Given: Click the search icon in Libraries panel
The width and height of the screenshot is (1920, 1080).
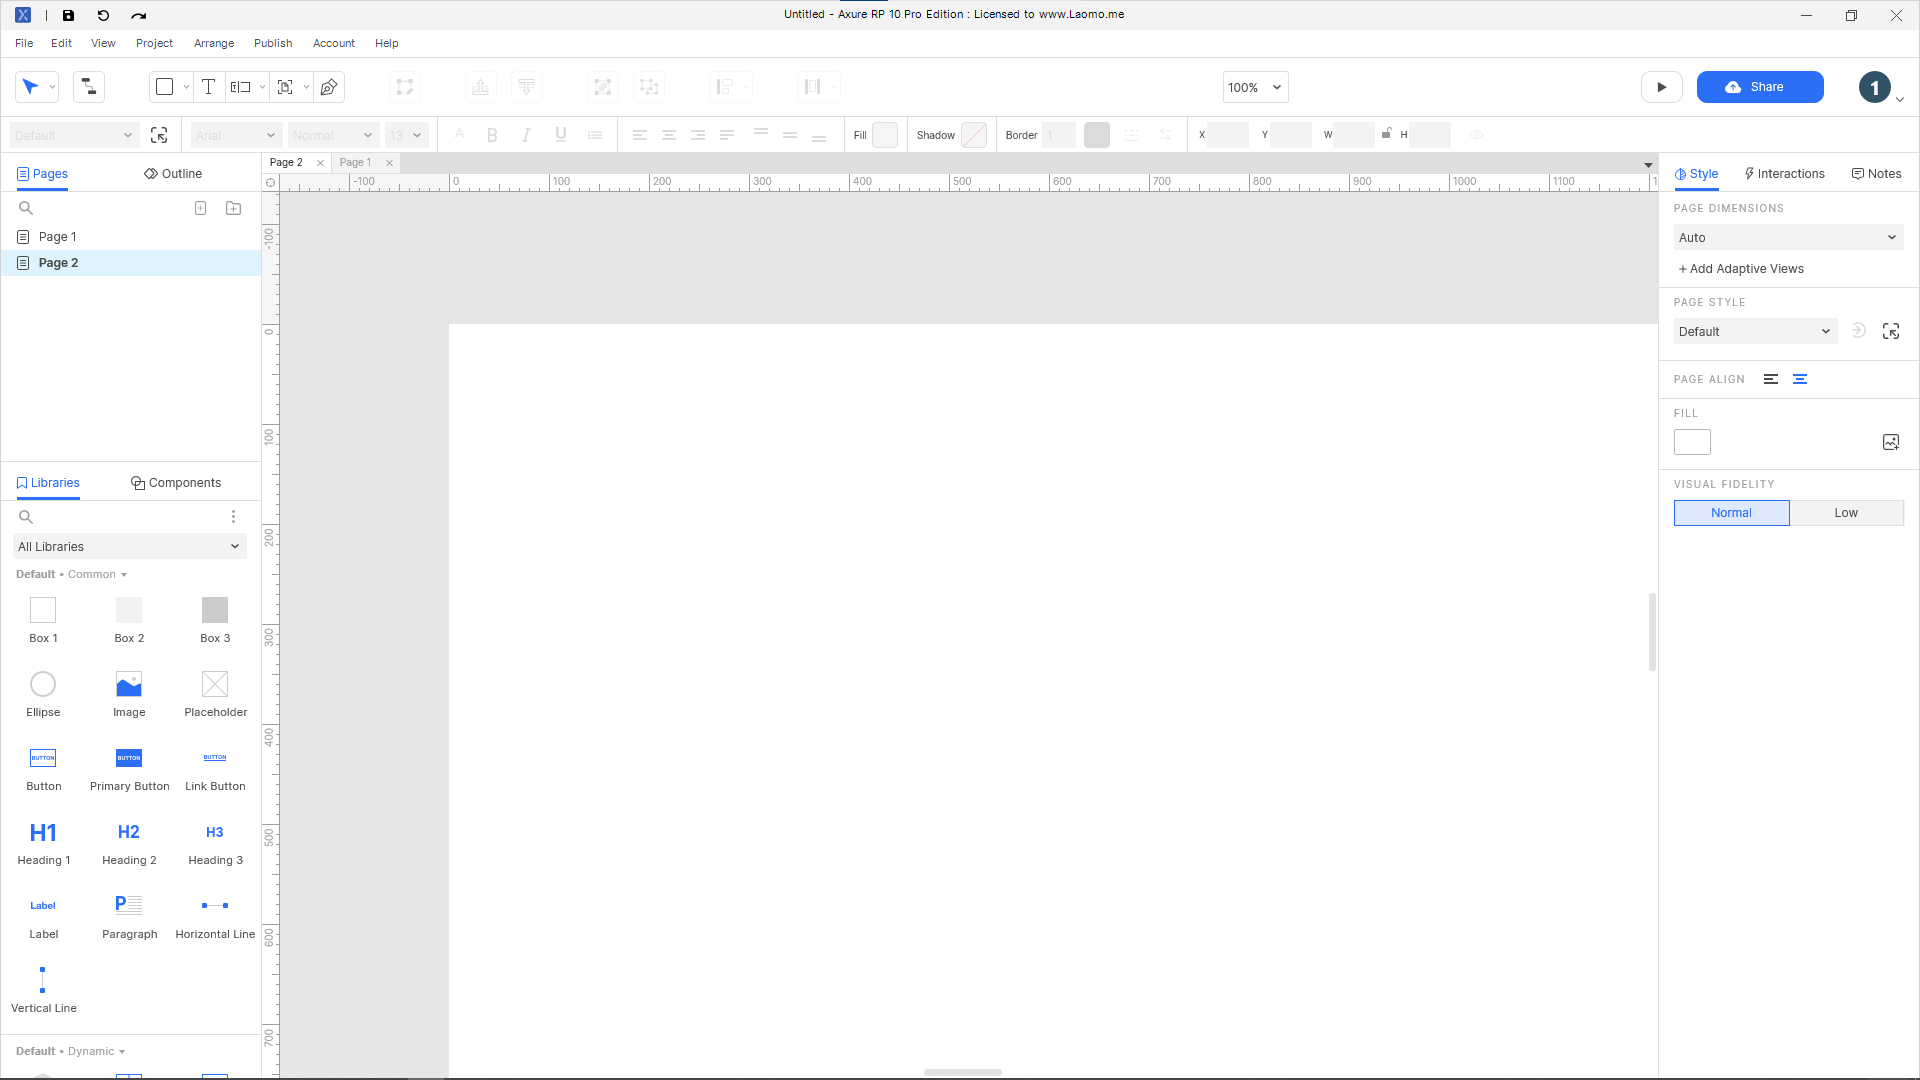Looking at the screenshot, I should (x=26, y=517).
